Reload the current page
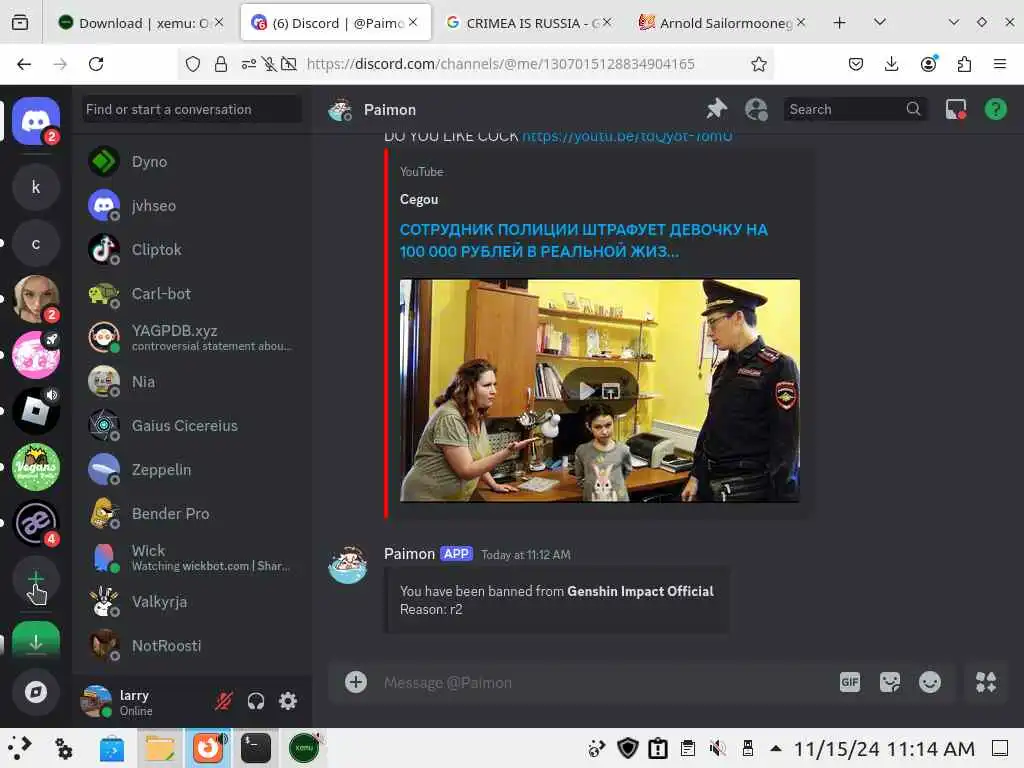 click(96, 64)
